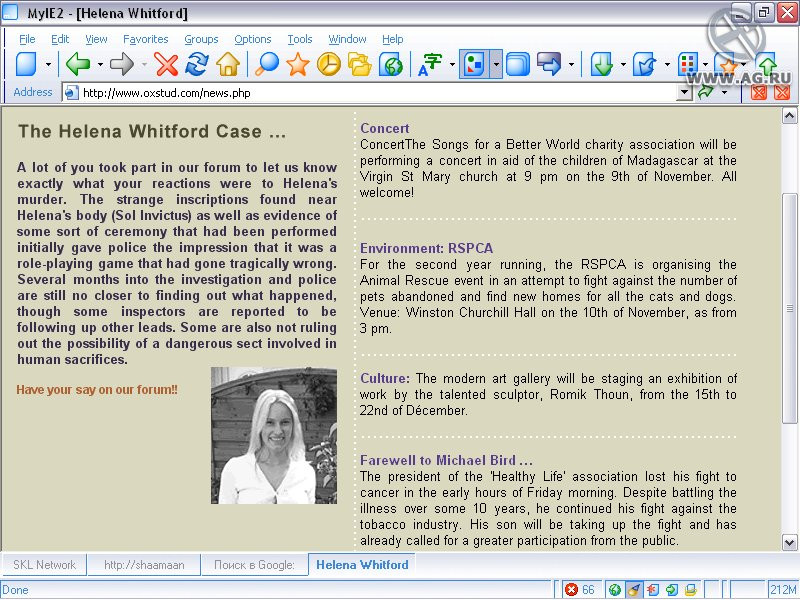
Task: Open the text encoding icon dropdown arrow
Action: point(452,64)
